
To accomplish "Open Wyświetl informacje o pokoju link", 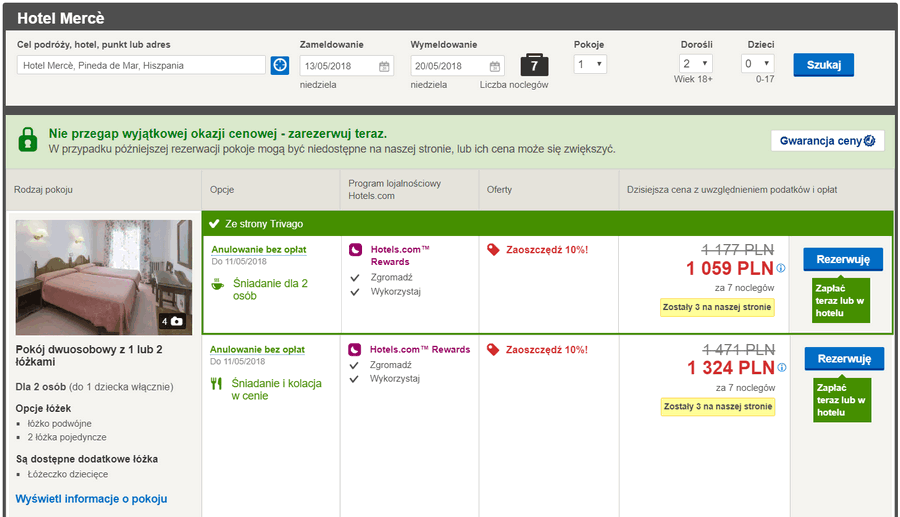I will click(91, 499).
